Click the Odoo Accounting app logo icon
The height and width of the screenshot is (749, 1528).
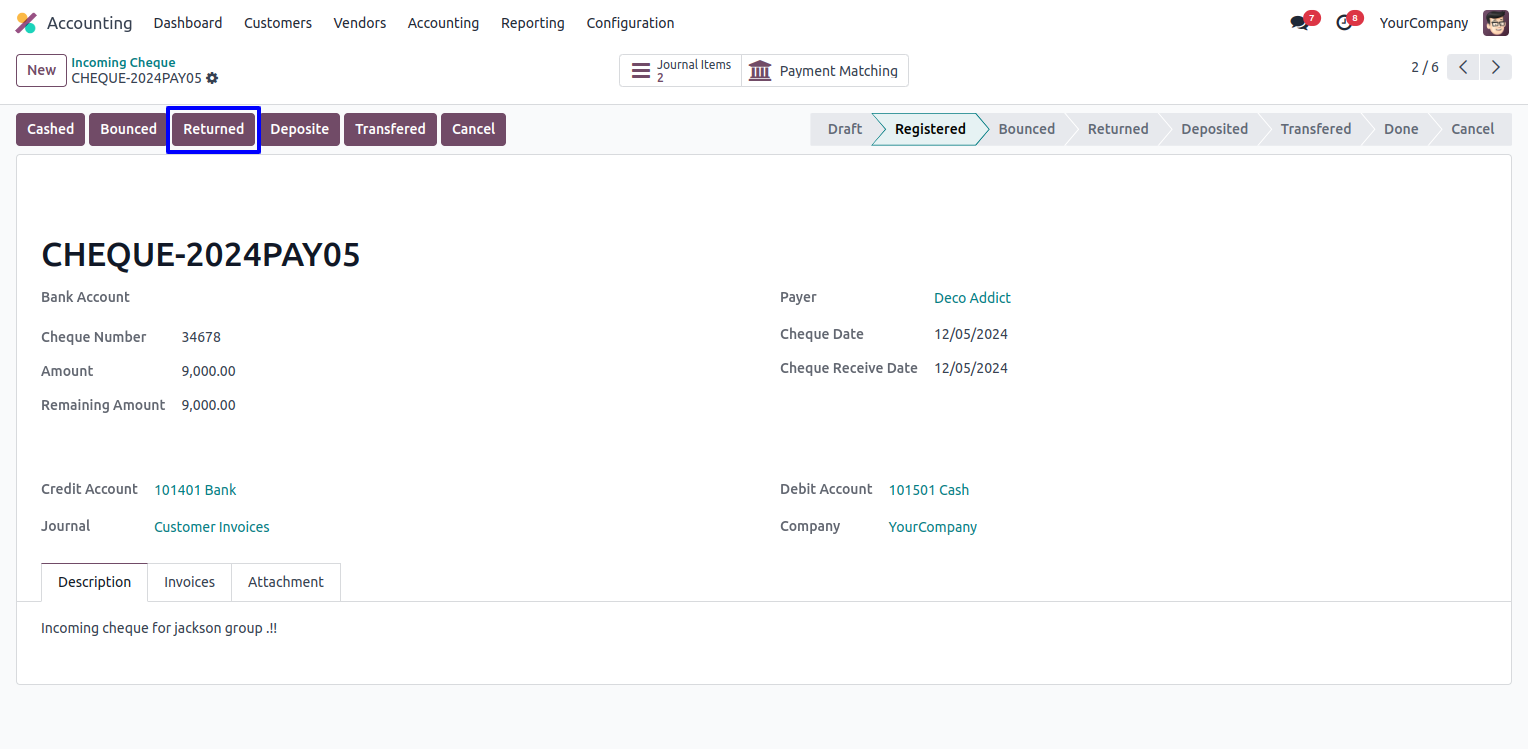(x=26, y=23)
